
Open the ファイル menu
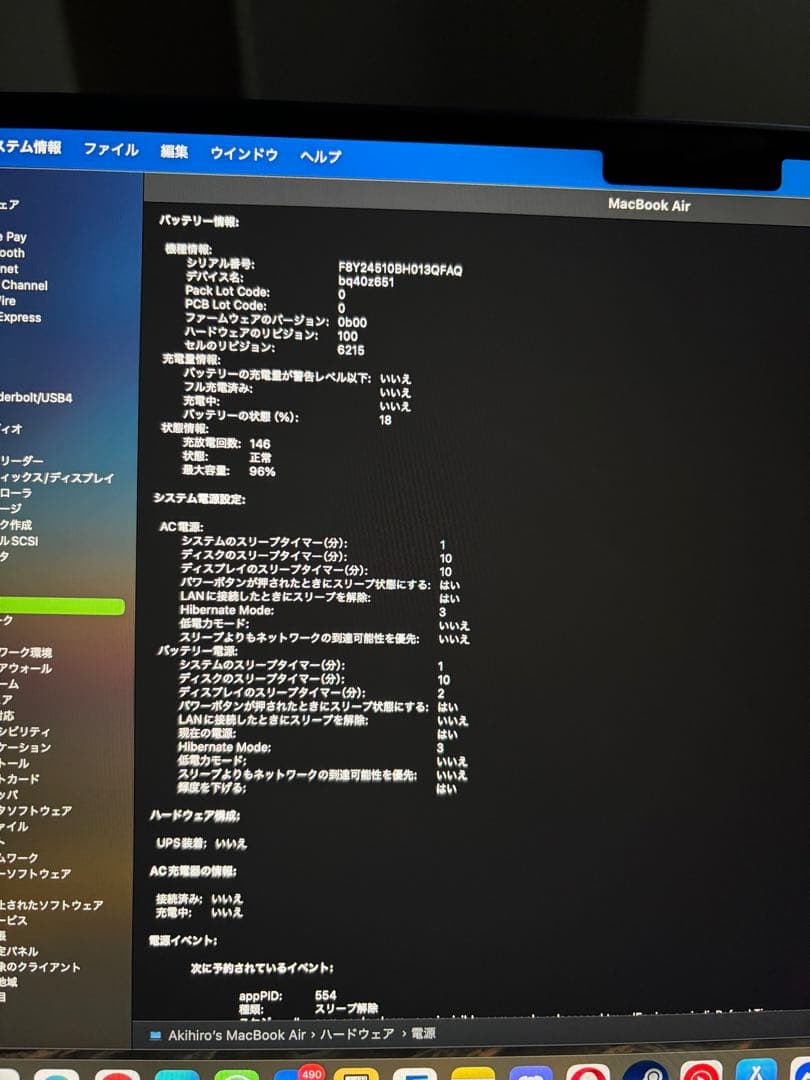[110, 149]
